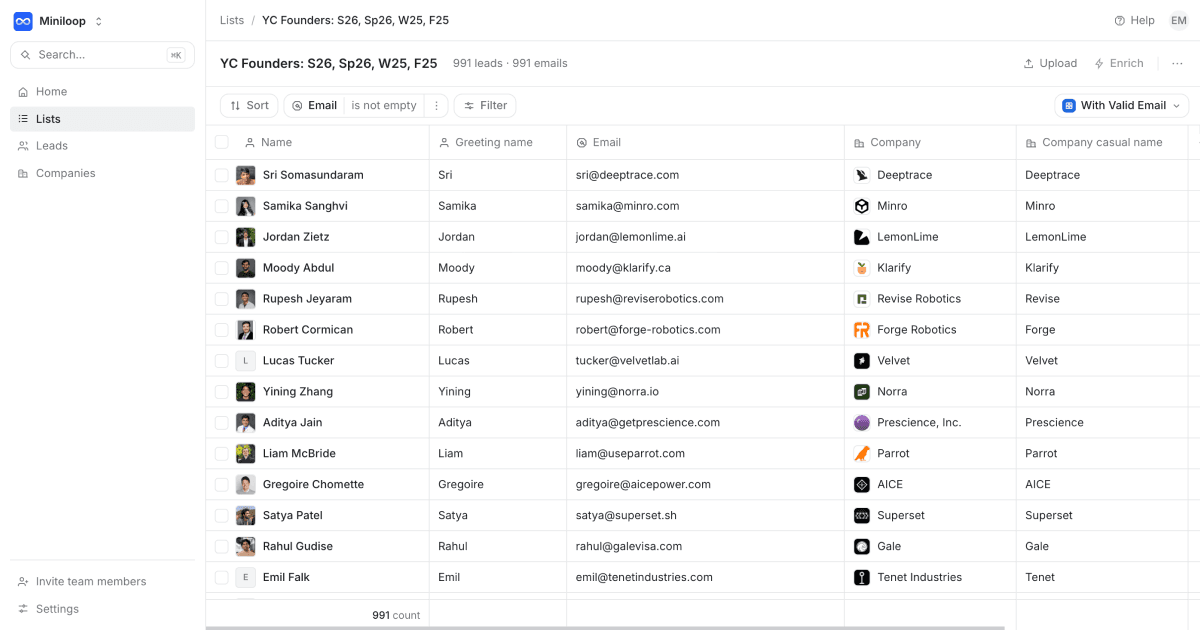
Task: Open the Miniloop workspace switcher chevron
Action: [x=98, y=21]
